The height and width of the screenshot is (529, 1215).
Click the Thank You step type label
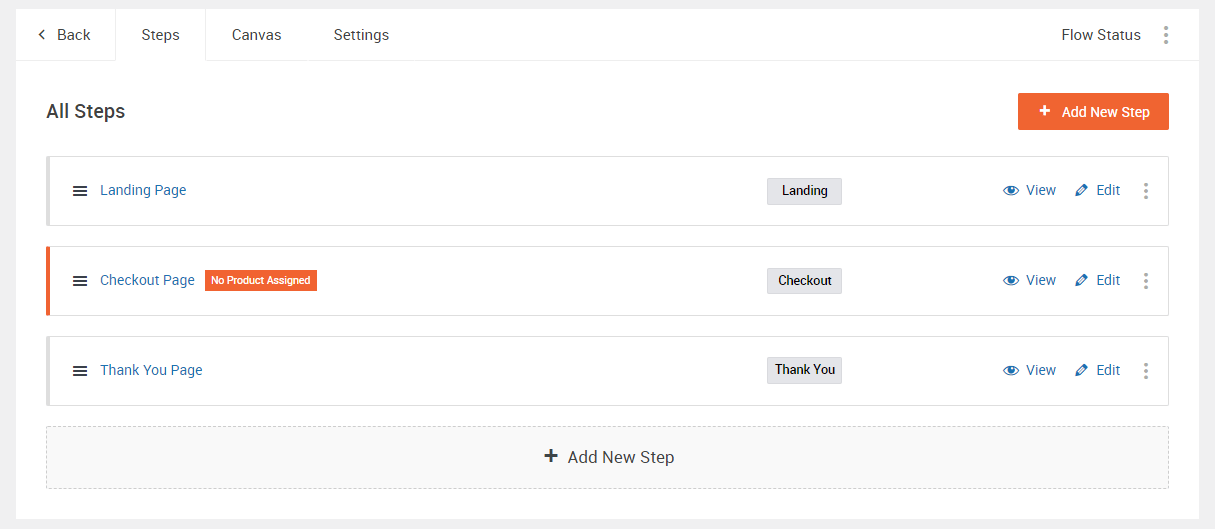tap(804, 370)
